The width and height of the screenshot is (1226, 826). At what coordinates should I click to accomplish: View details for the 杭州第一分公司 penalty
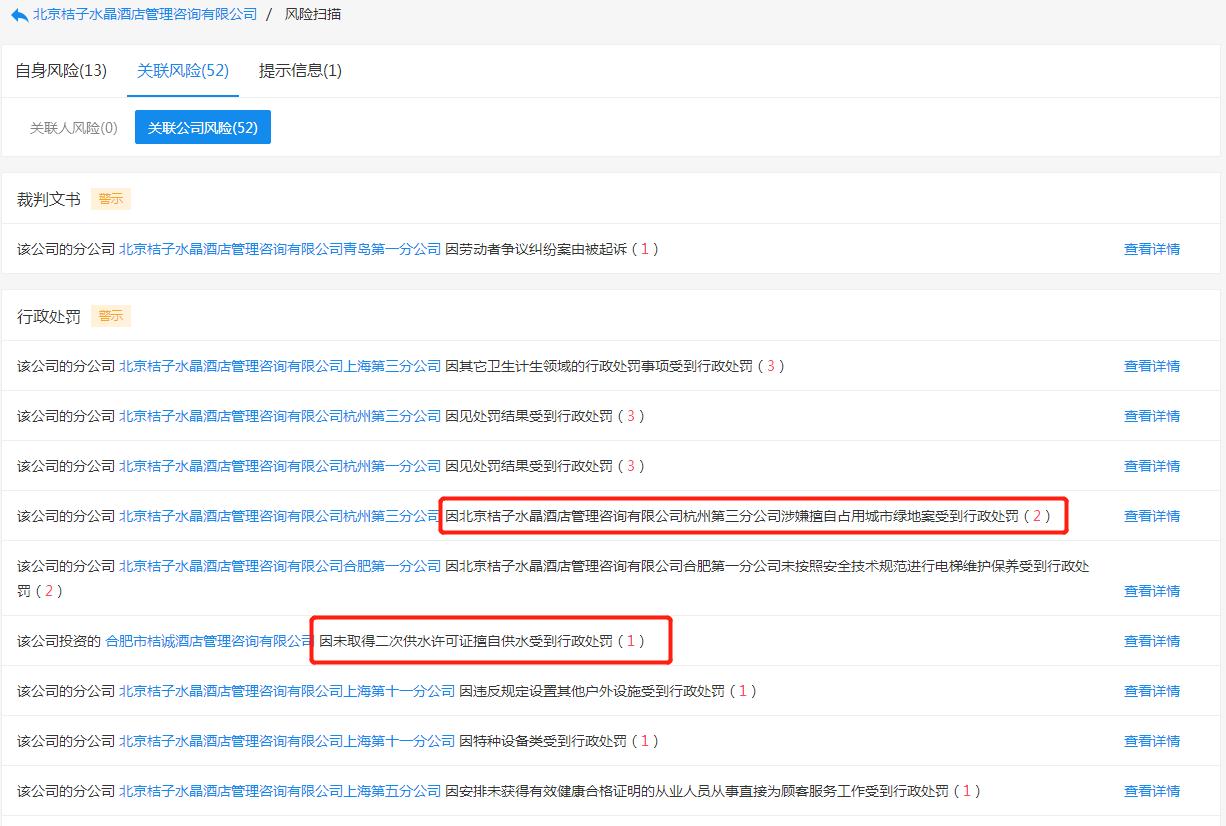(x=1151, y=466)
